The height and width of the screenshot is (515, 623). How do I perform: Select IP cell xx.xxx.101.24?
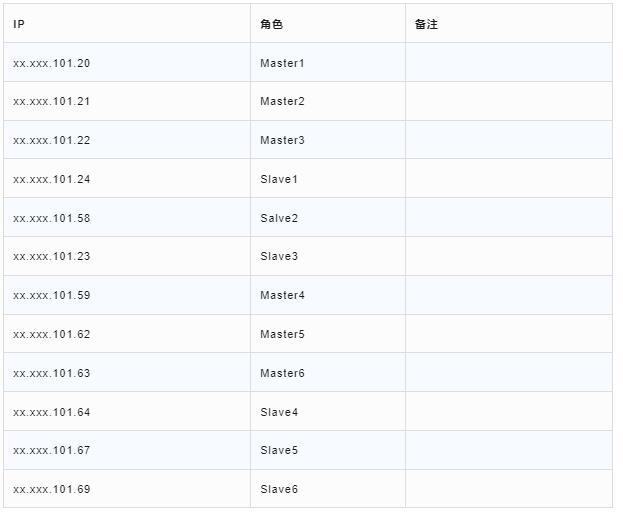[52, 180]
